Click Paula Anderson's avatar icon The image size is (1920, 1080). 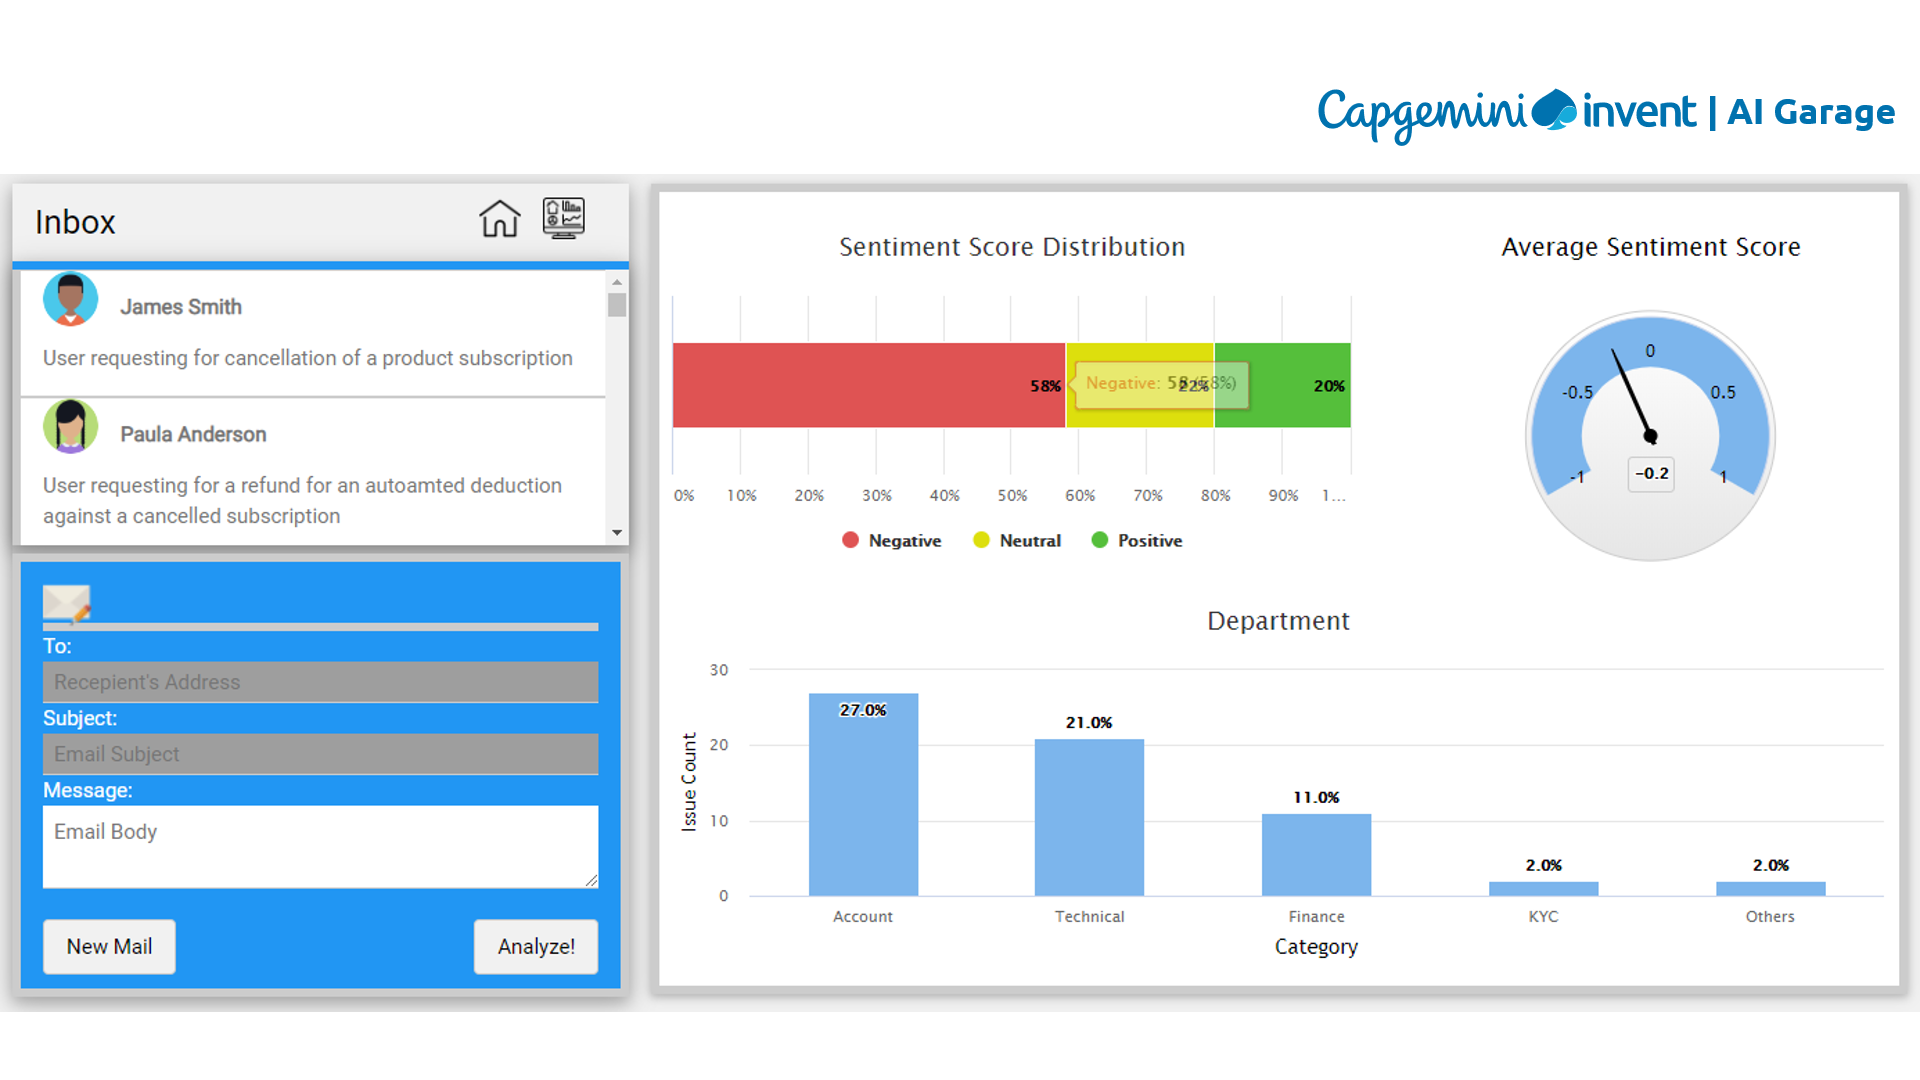click(x=70, y=427)
